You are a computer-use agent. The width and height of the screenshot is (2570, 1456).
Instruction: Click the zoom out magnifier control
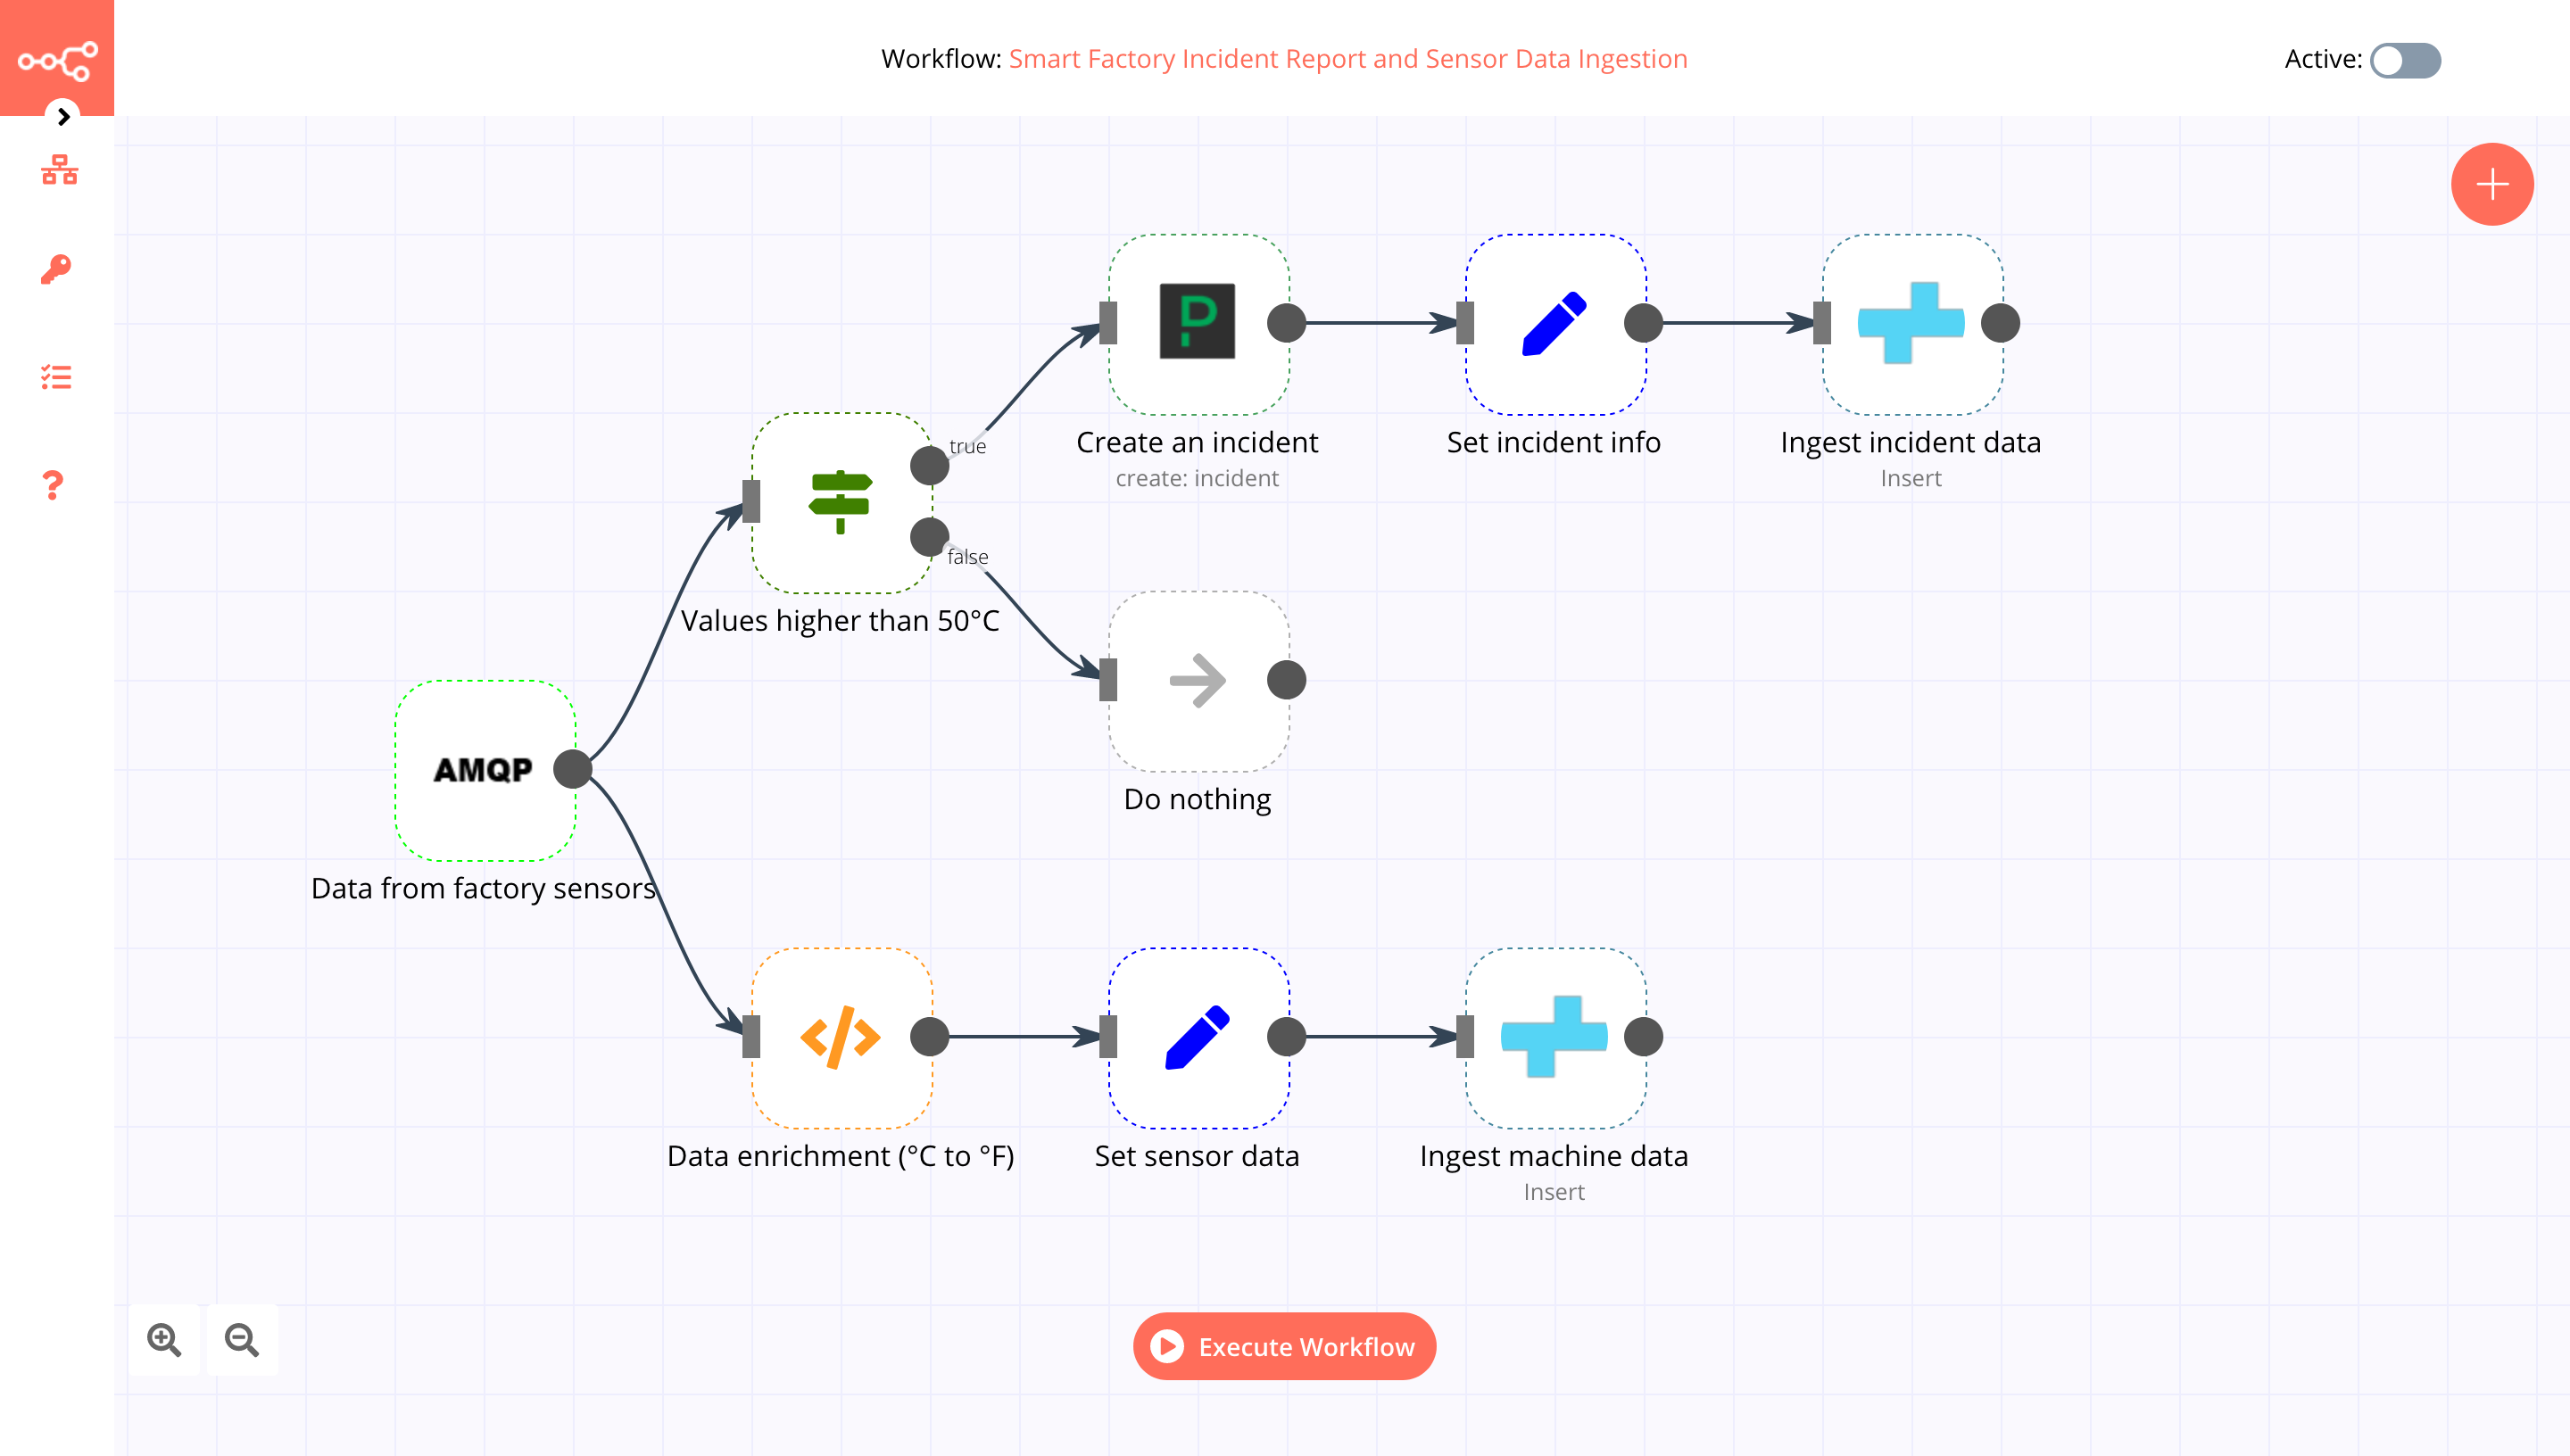[x=244, y=1339]
